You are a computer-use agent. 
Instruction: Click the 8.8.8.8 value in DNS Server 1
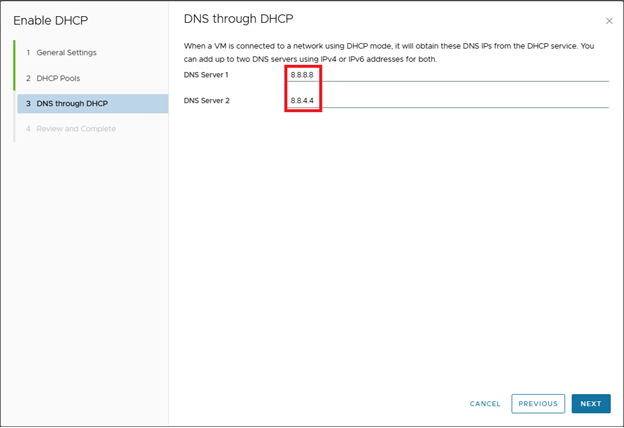[x=302, y=75]
